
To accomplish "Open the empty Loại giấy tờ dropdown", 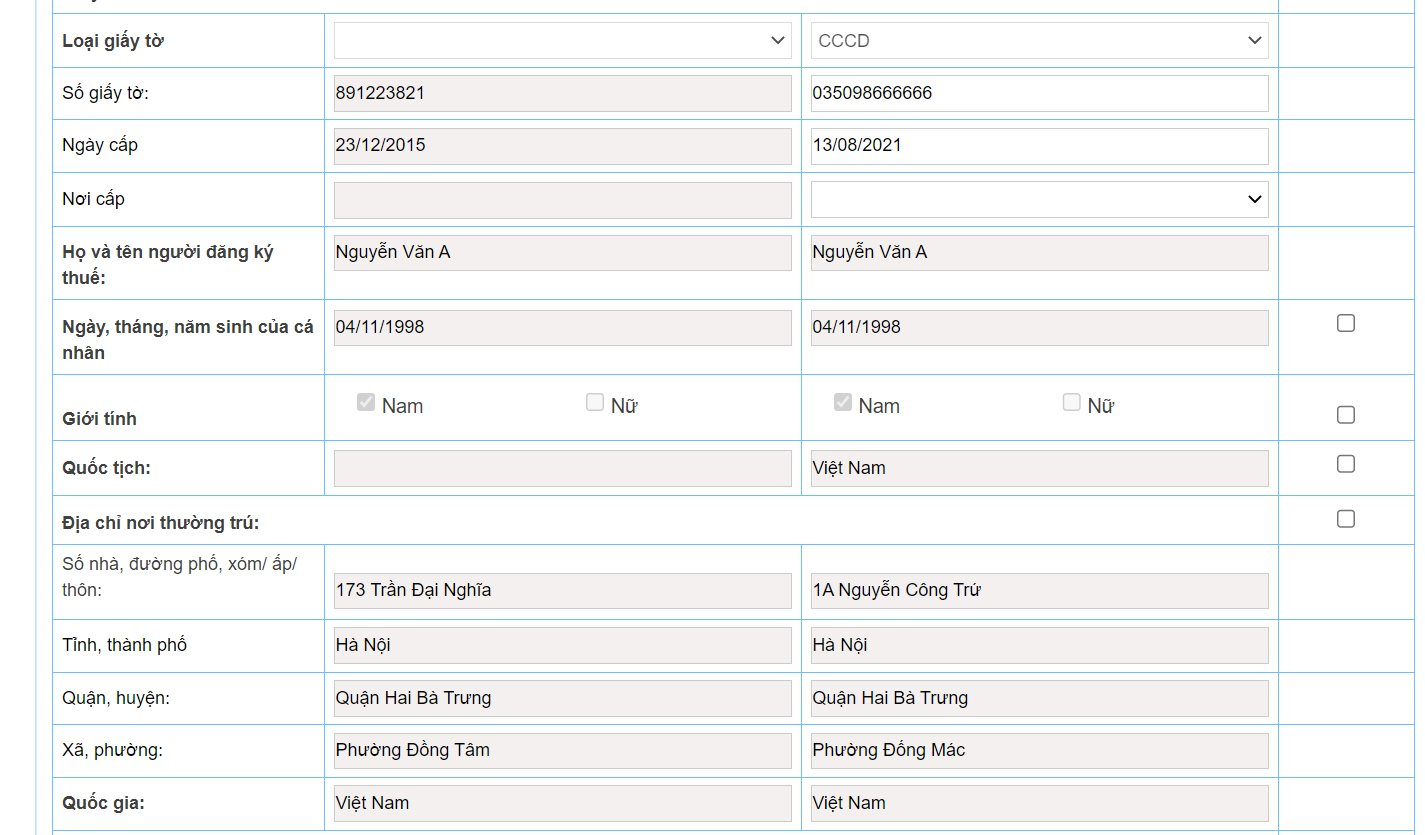I will (562, 41).
